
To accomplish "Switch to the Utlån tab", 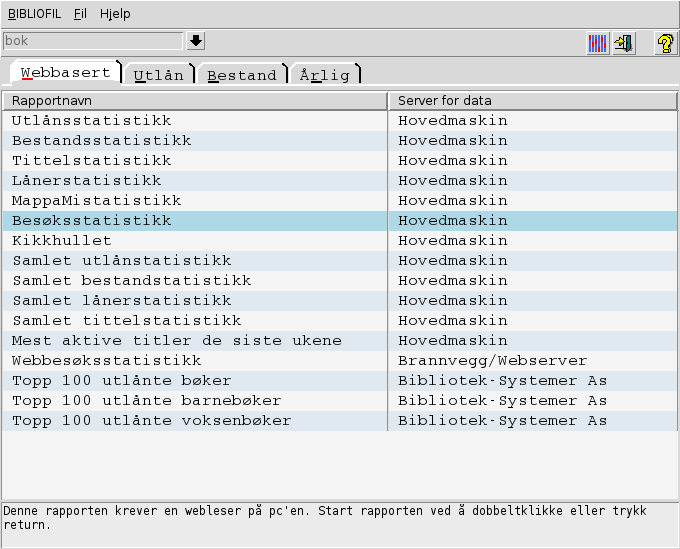I will click(160, 75).
